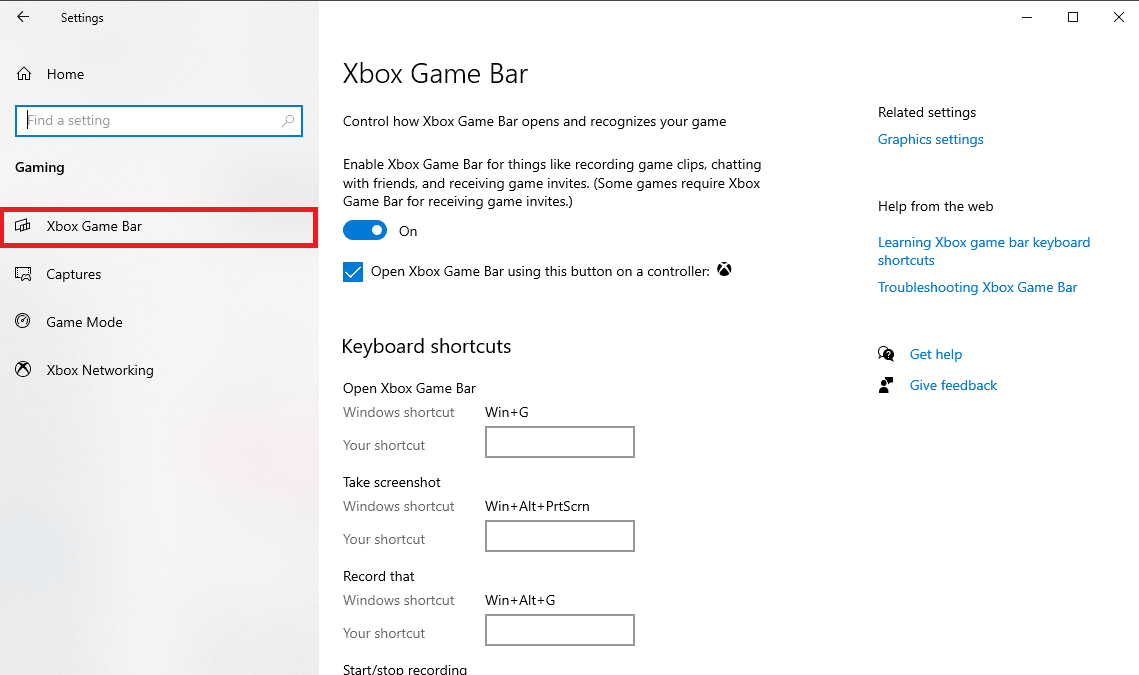
Task: Click the Xbox Game Bar page title
Action: [435, 74]
